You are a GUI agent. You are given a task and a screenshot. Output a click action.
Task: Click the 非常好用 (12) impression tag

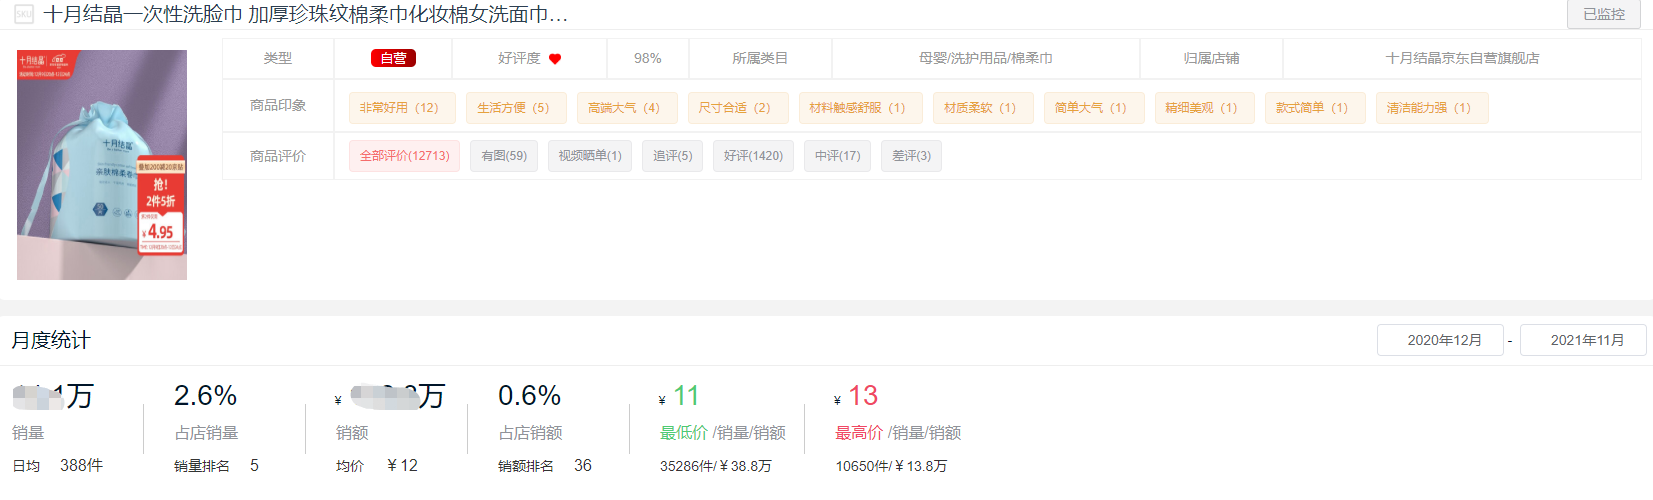point(401,108)
